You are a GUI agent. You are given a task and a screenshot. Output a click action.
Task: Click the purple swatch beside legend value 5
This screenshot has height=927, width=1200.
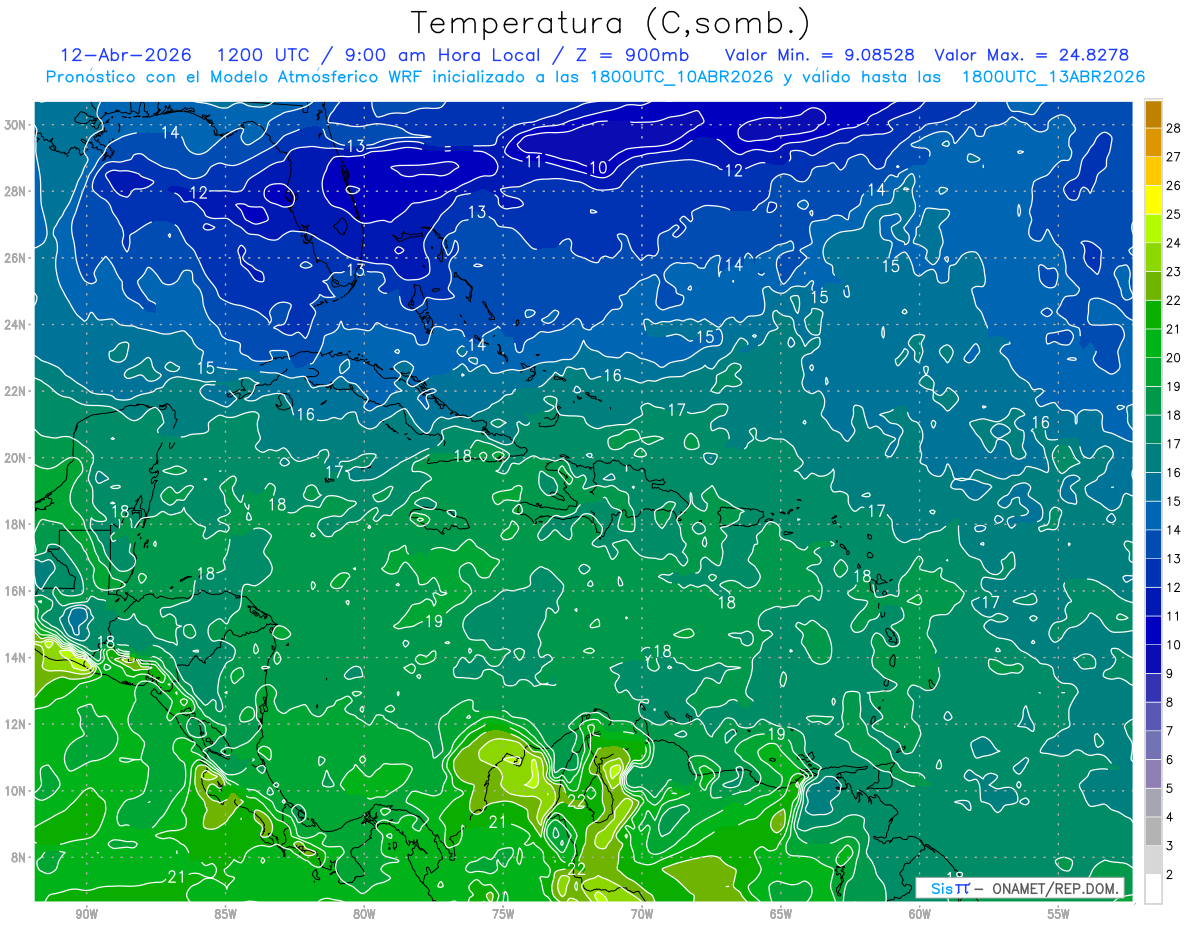click(x=1153, y=774)
